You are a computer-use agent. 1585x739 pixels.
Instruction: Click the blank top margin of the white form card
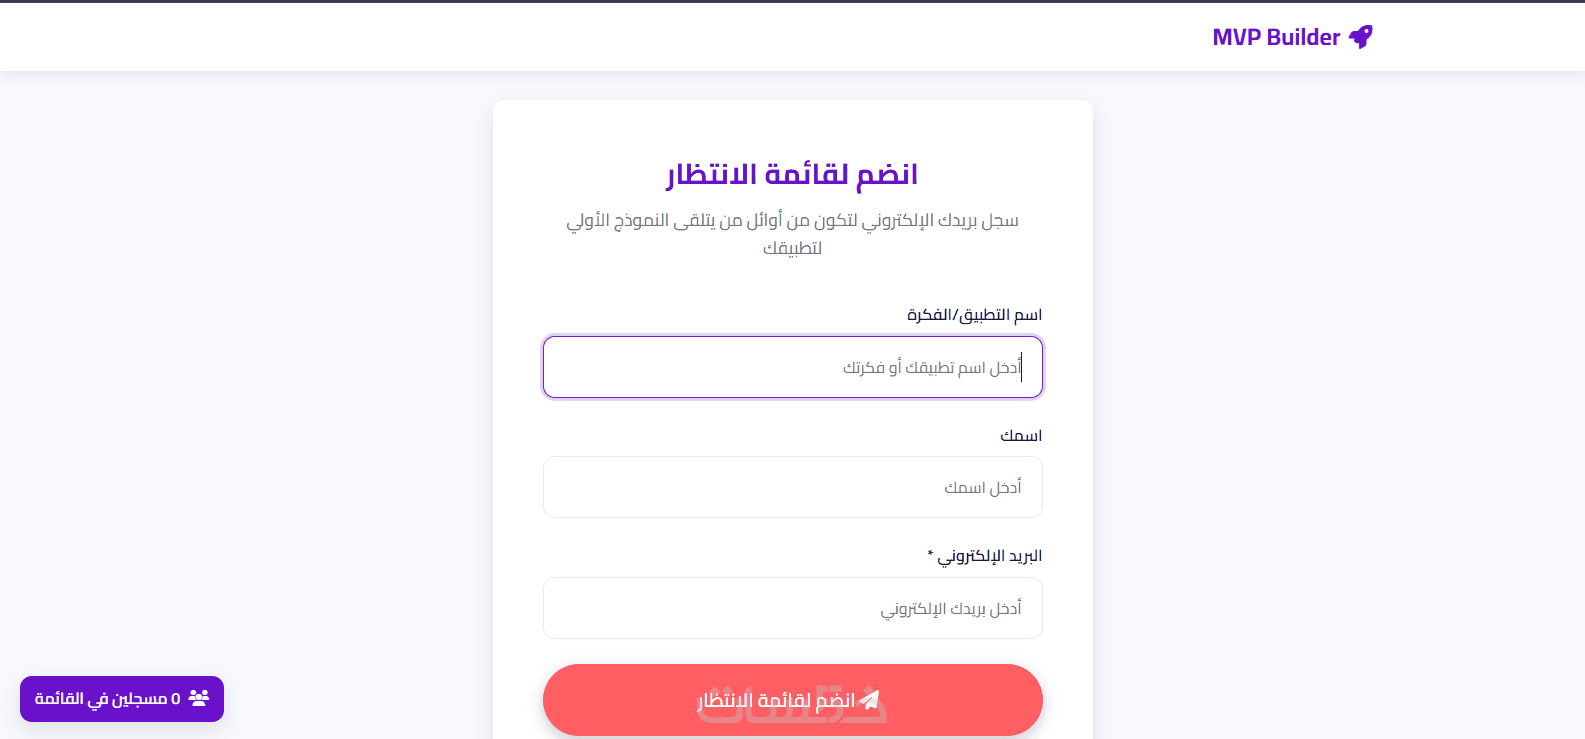pyautogui.click(x=792, y=125)
